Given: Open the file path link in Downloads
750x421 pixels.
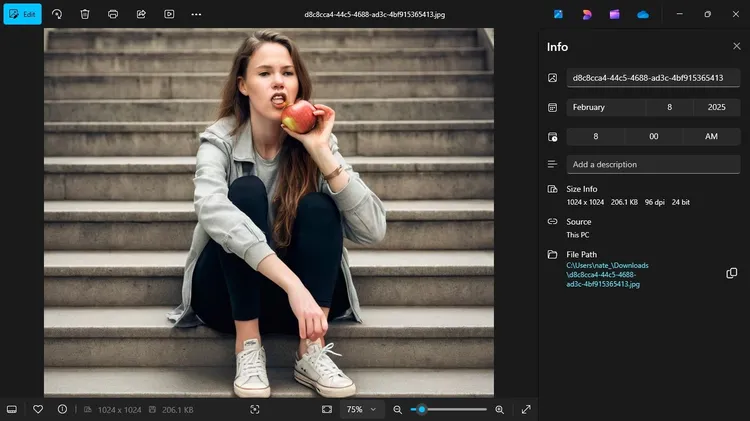Looking at the screenshot, I should (607, 275).
